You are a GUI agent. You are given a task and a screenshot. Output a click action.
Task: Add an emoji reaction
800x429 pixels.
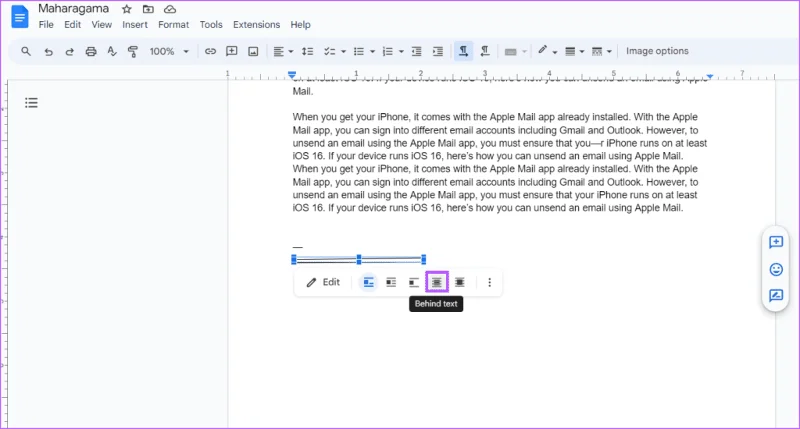click(x=776, y=269)
